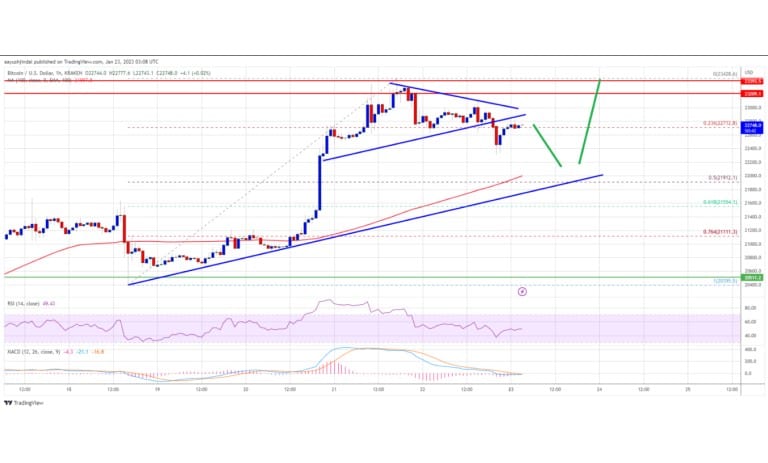Click the lower red resistance price tag
This screenshot has width=768, height=463.
[753, 93]
